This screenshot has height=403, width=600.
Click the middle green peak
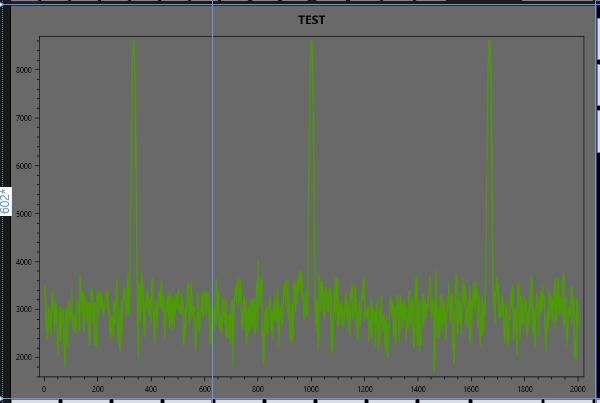coord(311,153)
